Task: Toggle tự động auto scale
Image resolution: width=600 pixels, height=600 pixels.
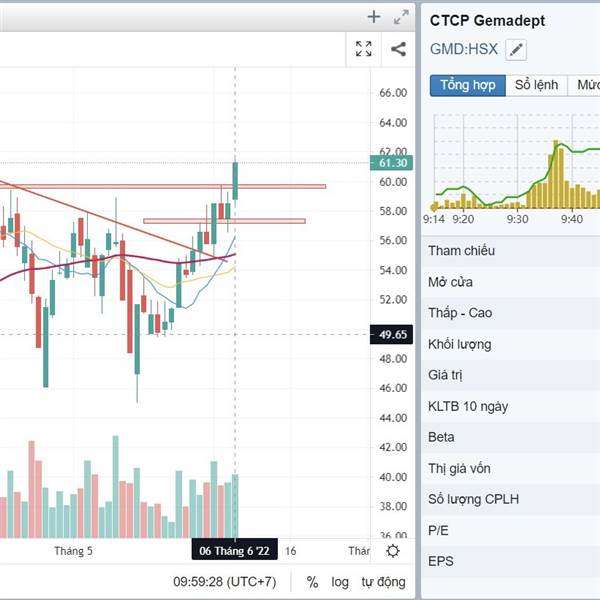Action: (384, 582)
